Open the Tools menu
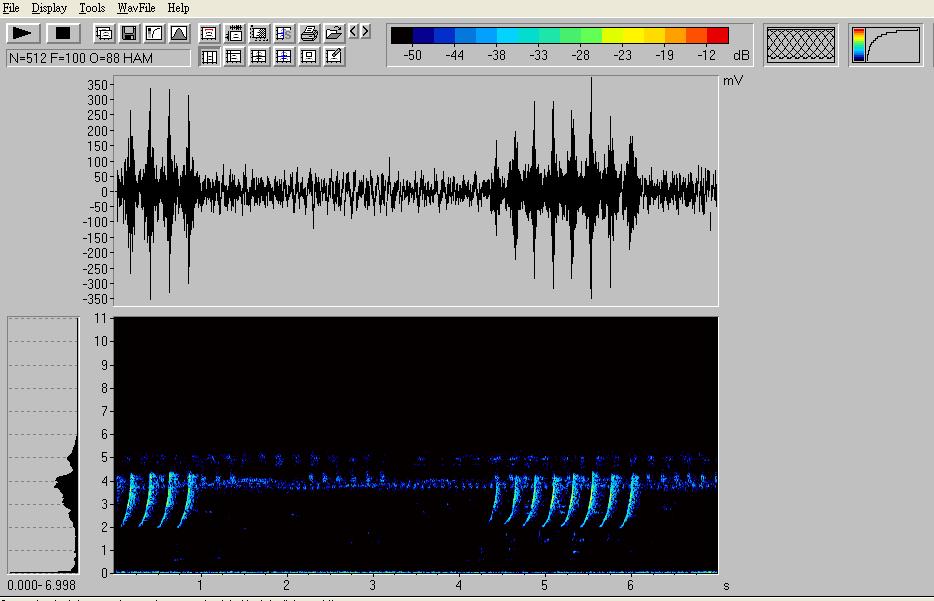 pyautogui.click(x=91, y=8)
